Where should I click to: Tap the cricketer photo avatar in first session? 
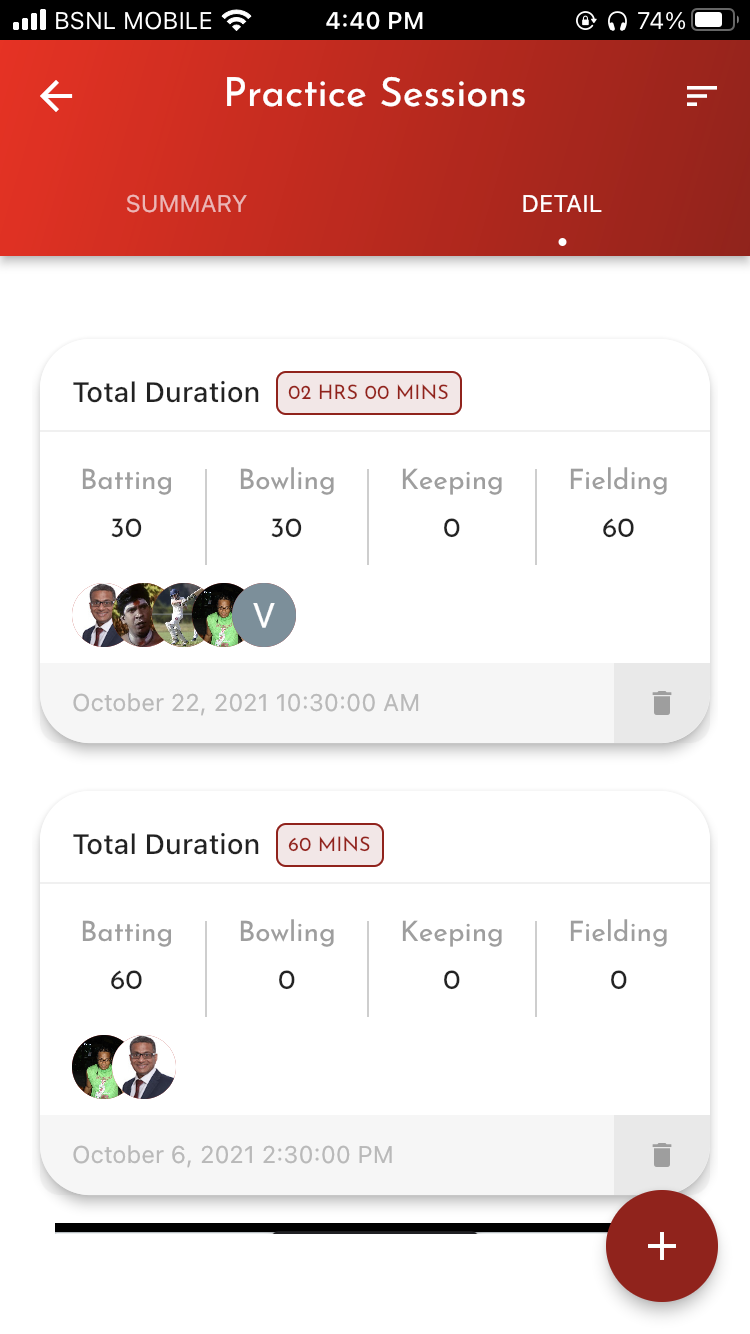[x=182, y=615]
